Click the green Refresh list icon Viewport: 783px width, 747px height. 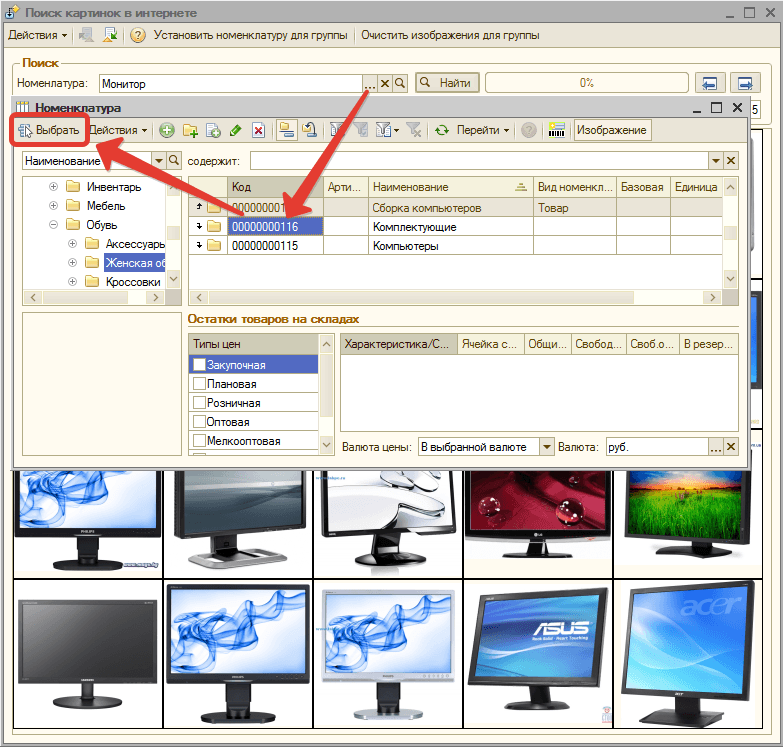point(441,130)
